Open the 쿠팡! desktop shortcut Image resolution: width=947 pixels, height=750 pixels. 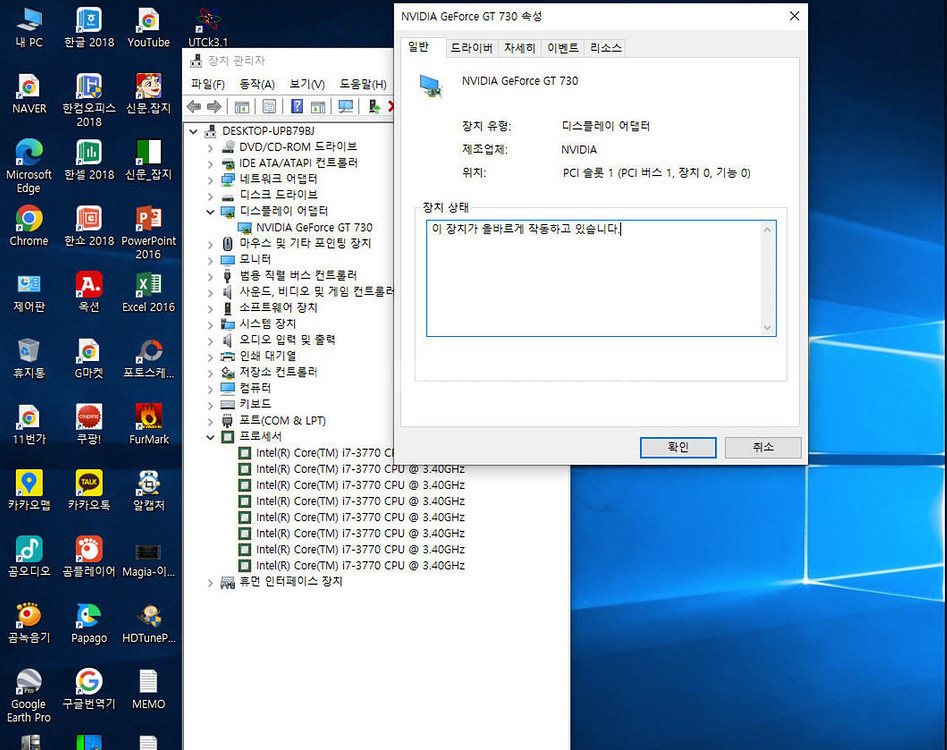click(89, 425)
